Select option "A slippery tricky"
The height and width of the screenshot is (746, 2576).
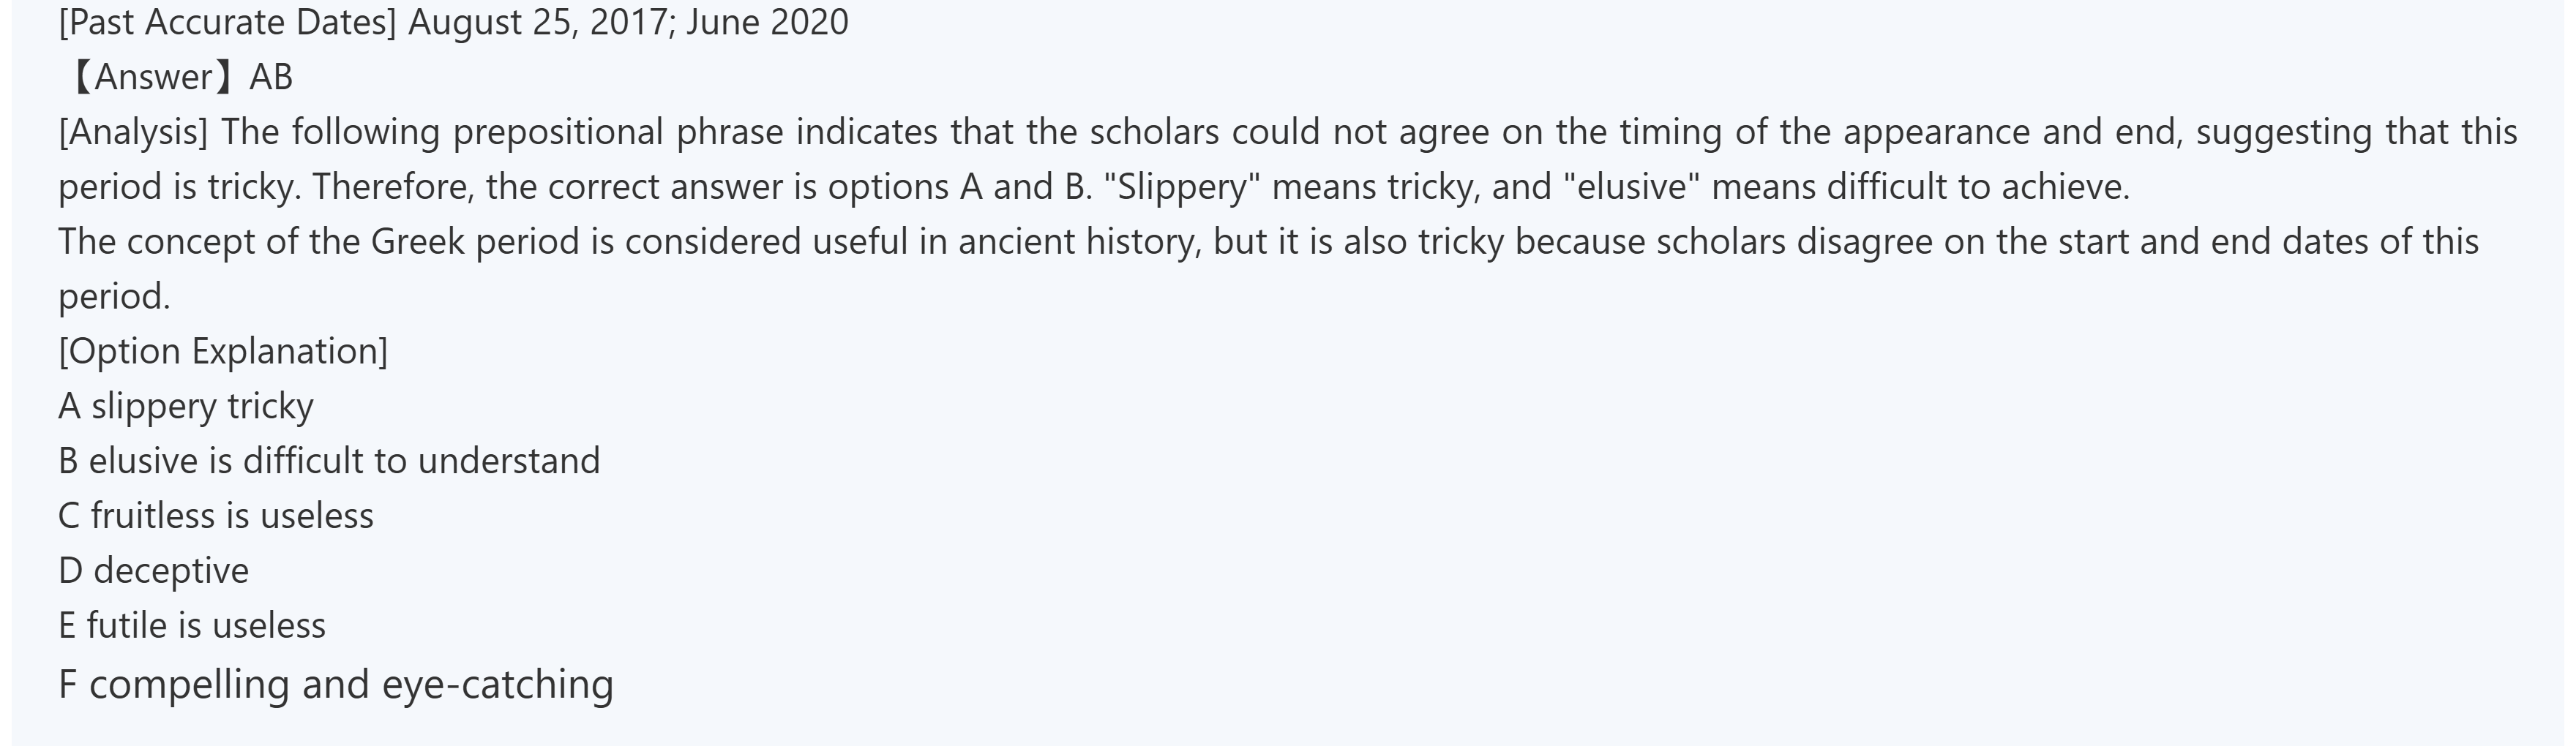(x=186, y=406)
